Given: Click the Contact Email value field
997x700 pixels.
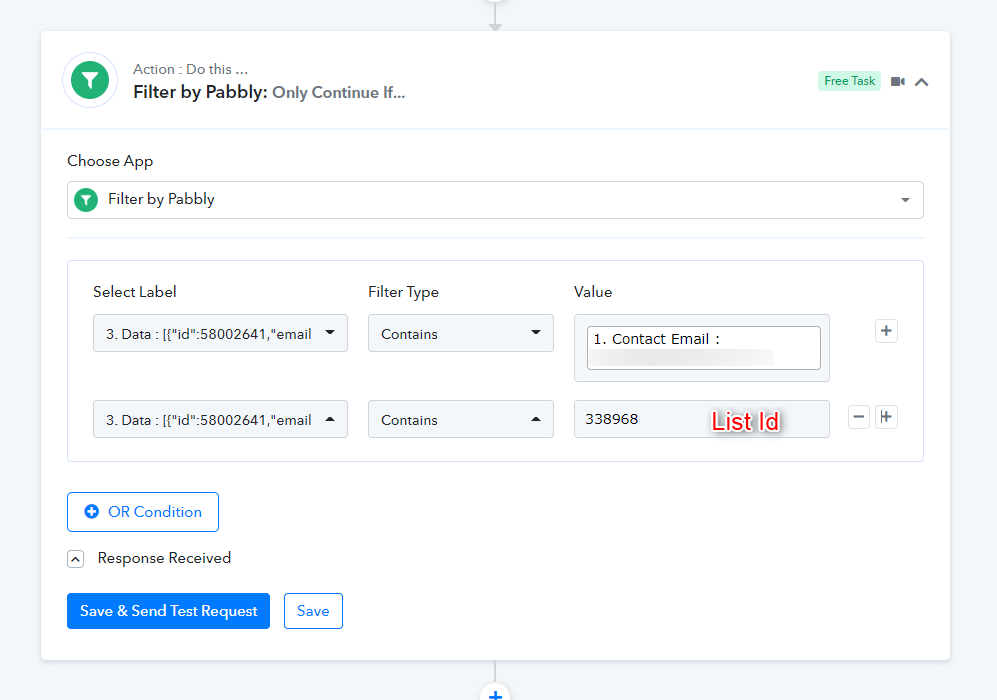Looking at the screenshot, I should point(703,348).
